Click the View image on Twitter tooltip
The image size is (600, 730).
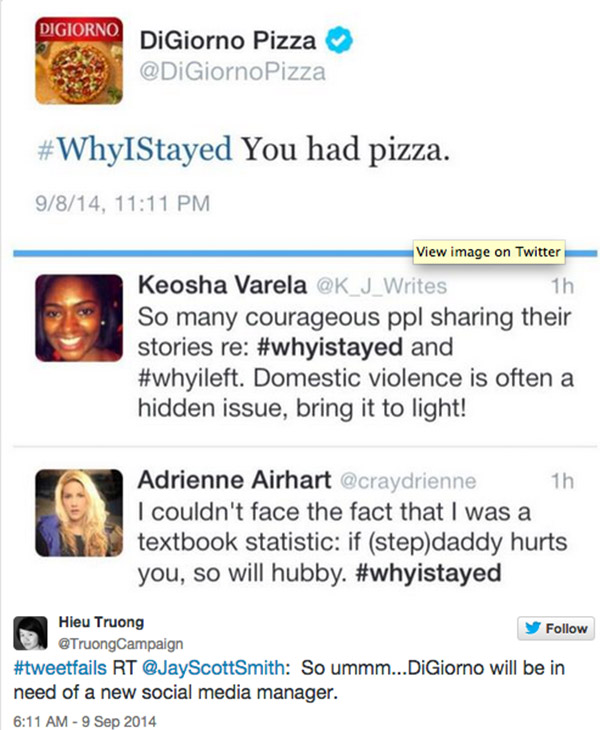[488, 251]
